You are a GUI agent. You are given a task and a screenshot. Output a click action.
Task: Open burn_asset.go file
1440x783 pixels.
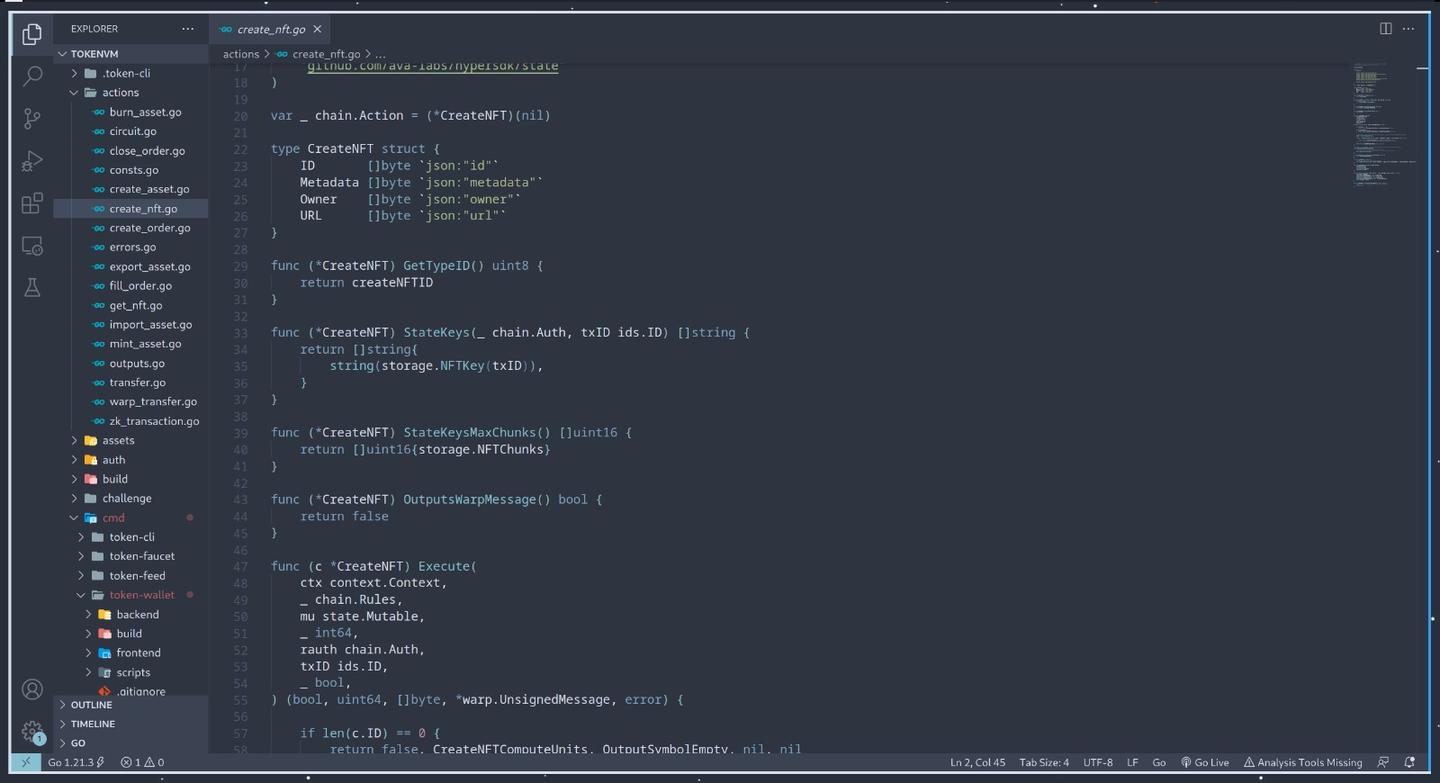131,112
